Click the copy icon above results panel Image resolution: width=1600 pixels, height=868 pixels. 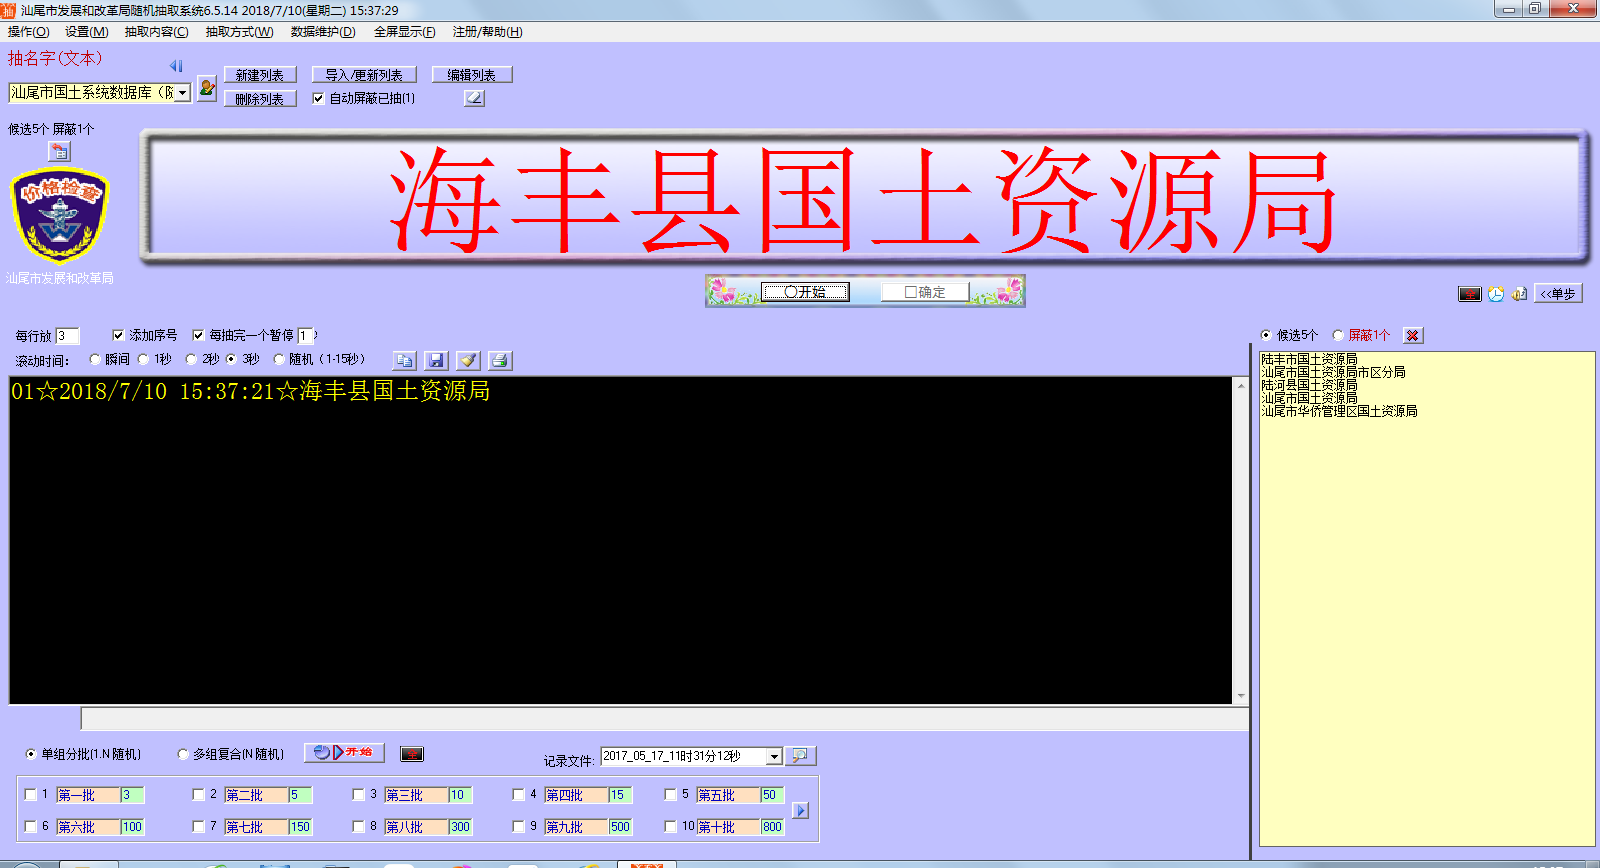404,361
